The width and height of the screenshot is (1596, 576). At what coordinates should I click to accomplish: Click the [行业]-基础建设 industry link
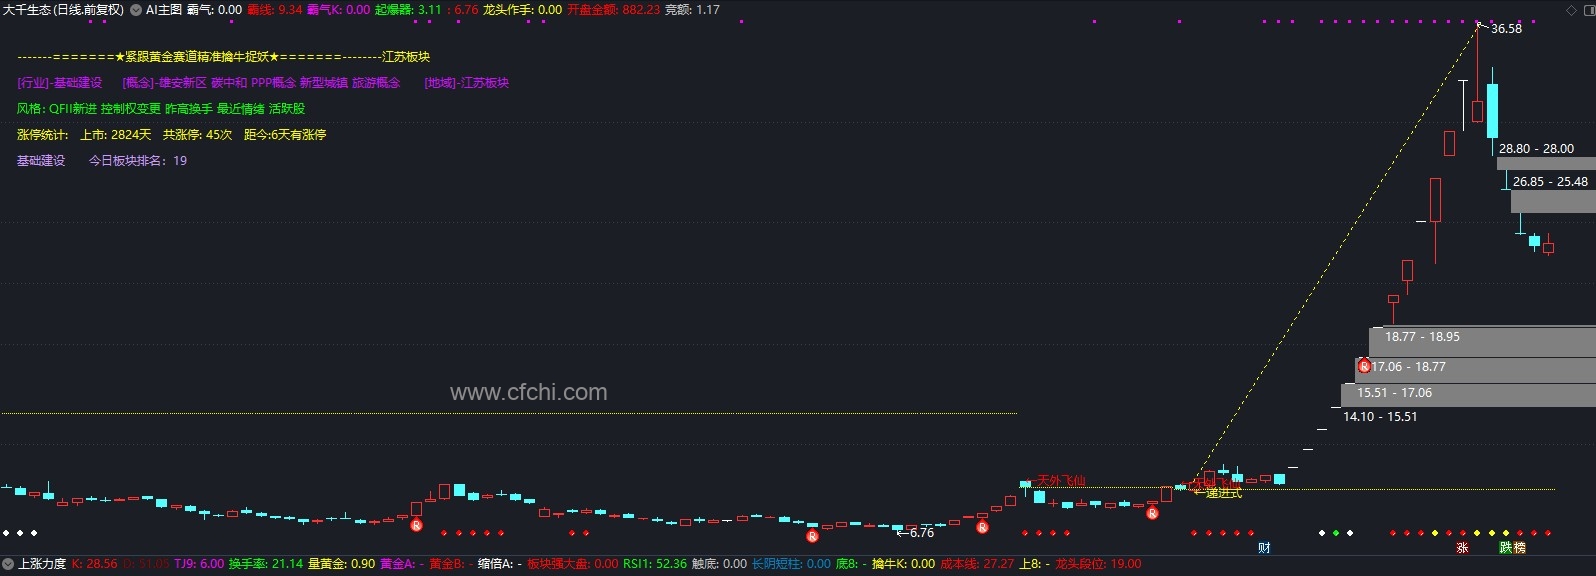[60, 83]
